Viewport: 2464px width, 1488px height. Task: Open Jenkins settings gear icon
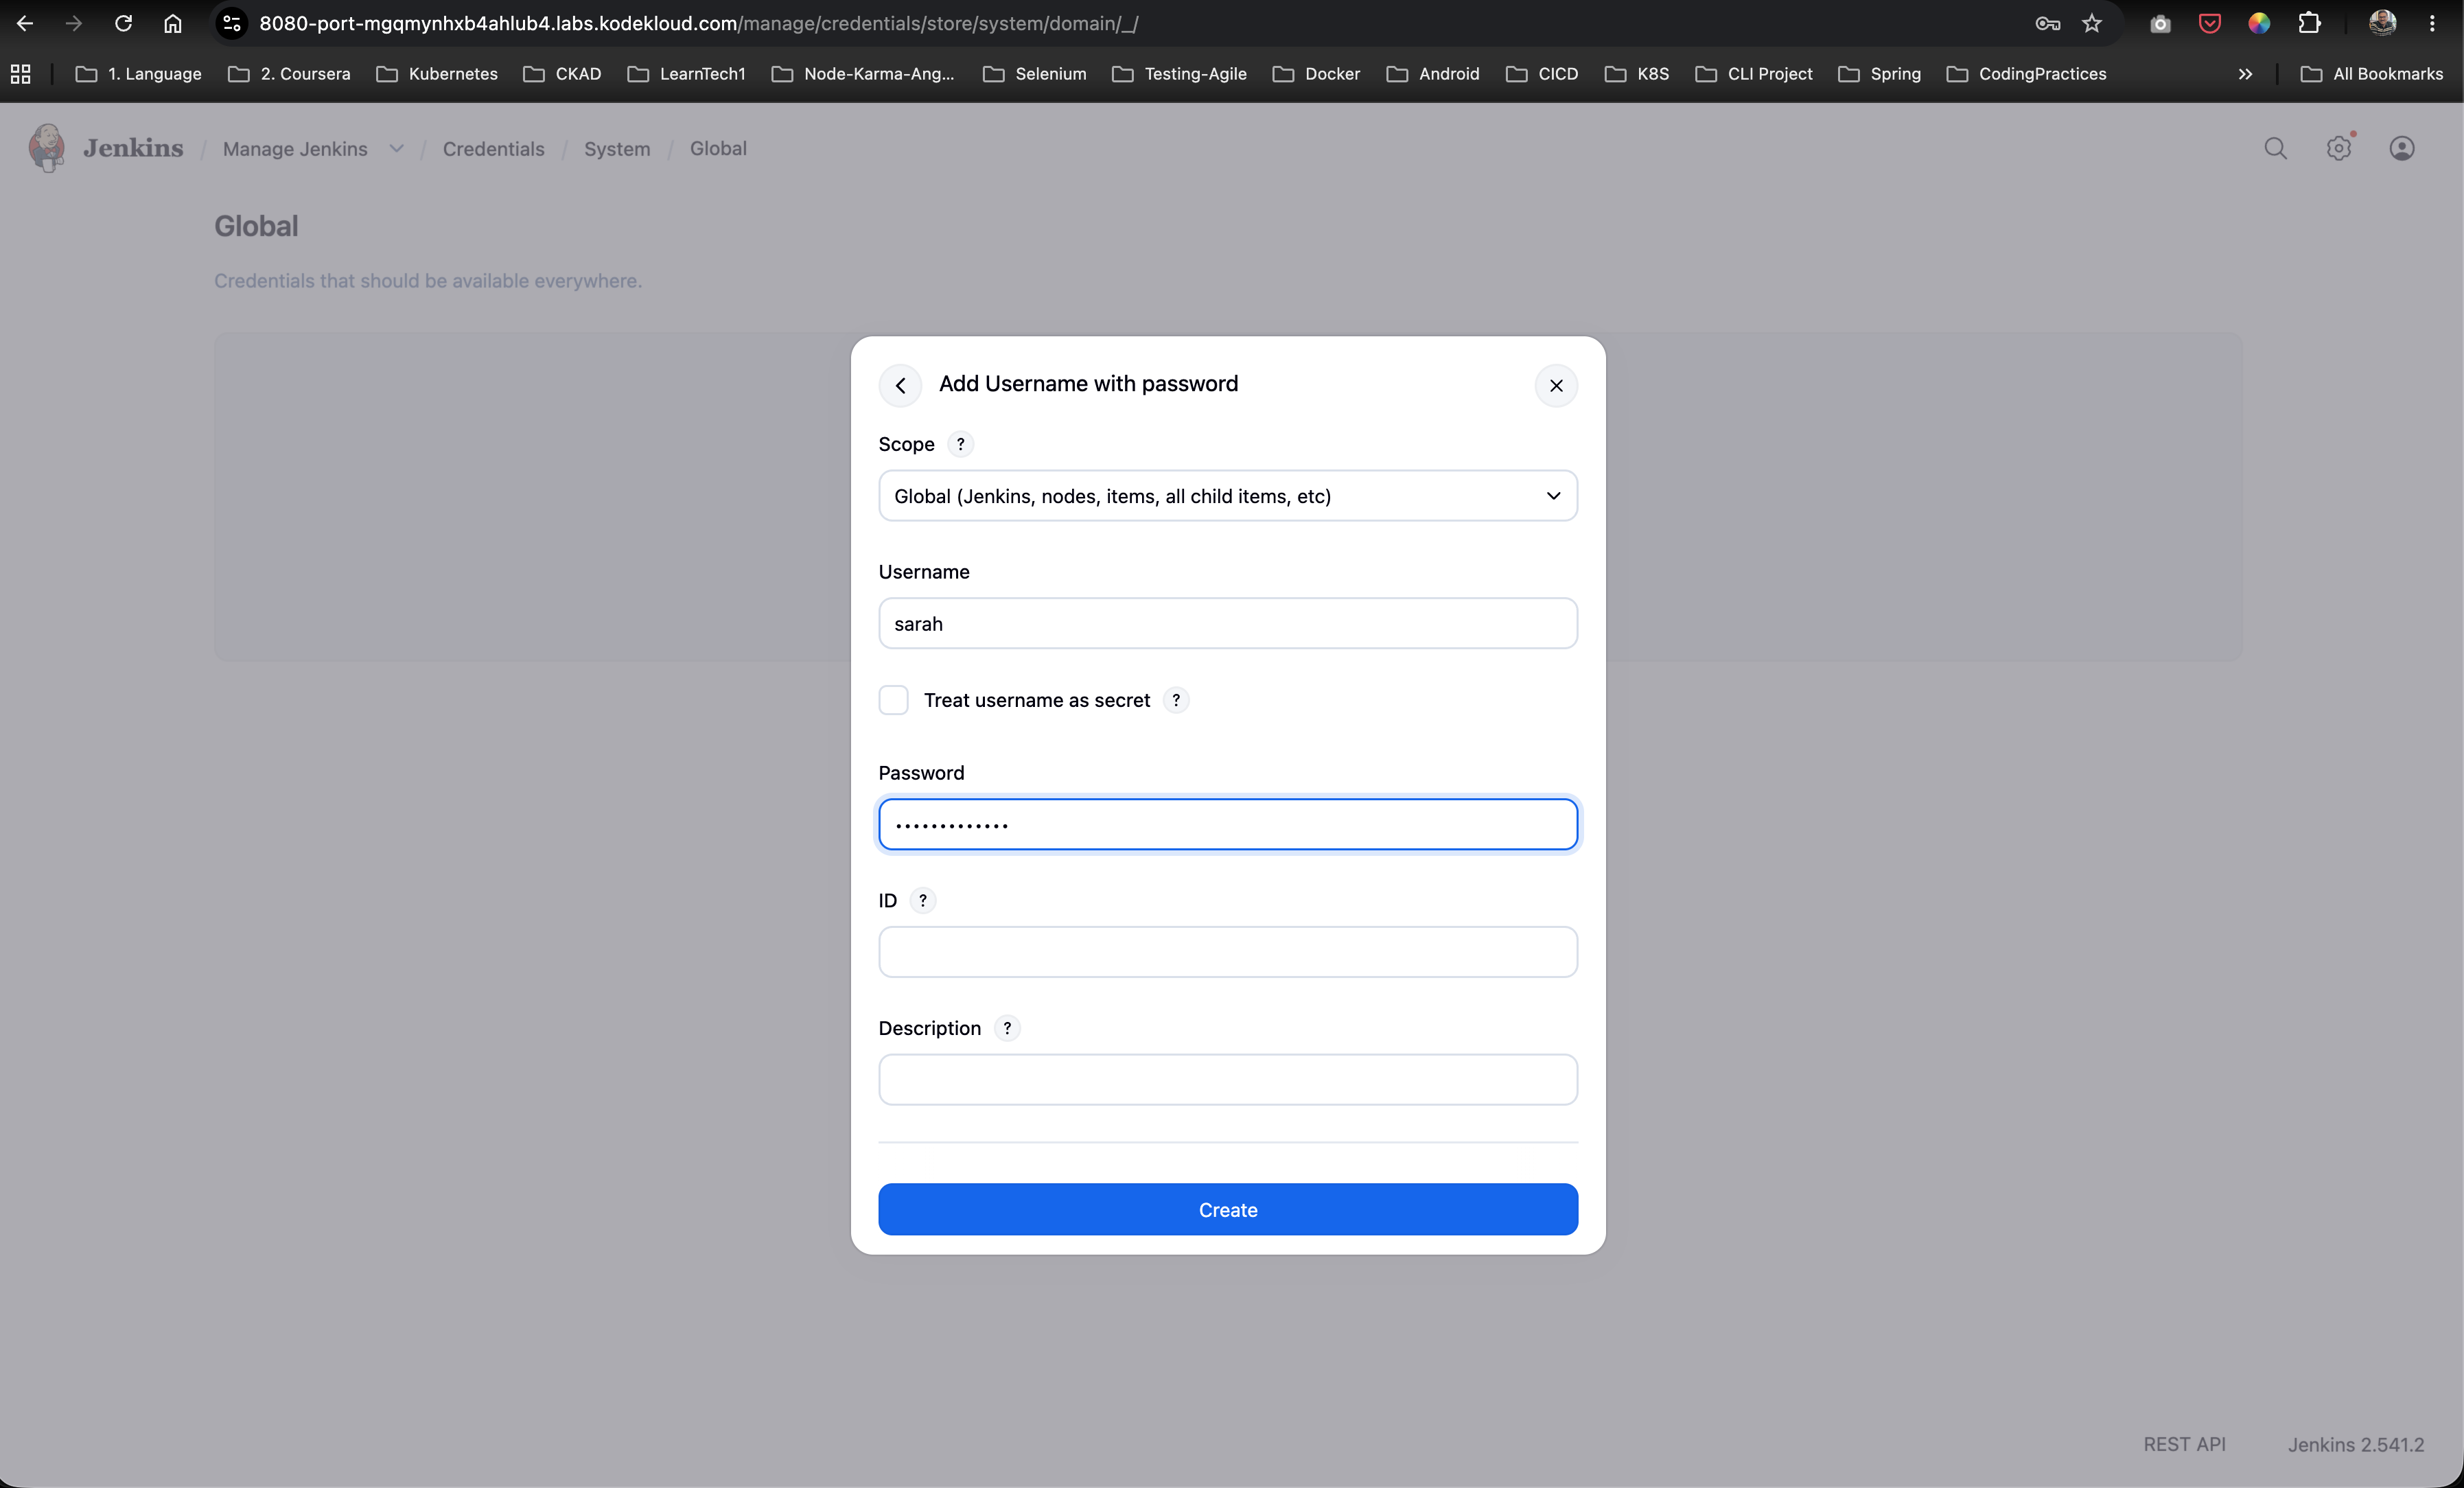coord(2339,148)
